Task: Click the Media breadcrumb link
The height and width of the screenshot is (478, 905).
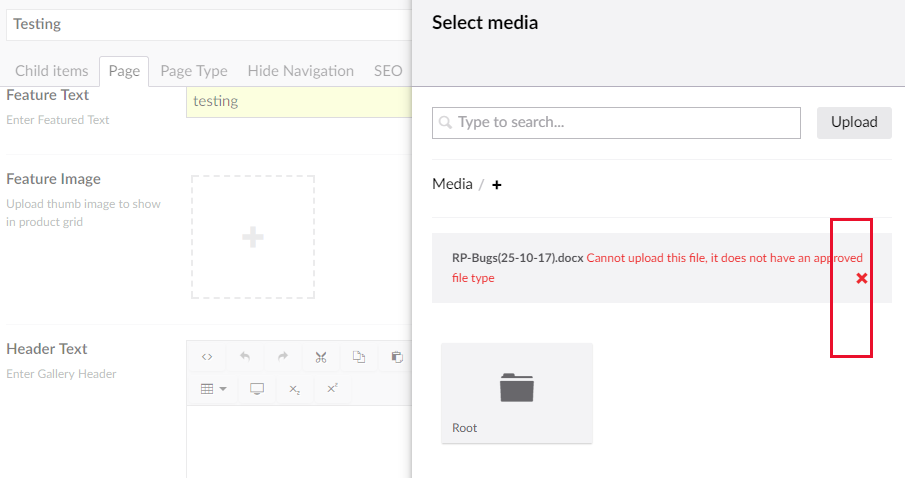Action: coord(452,184)
